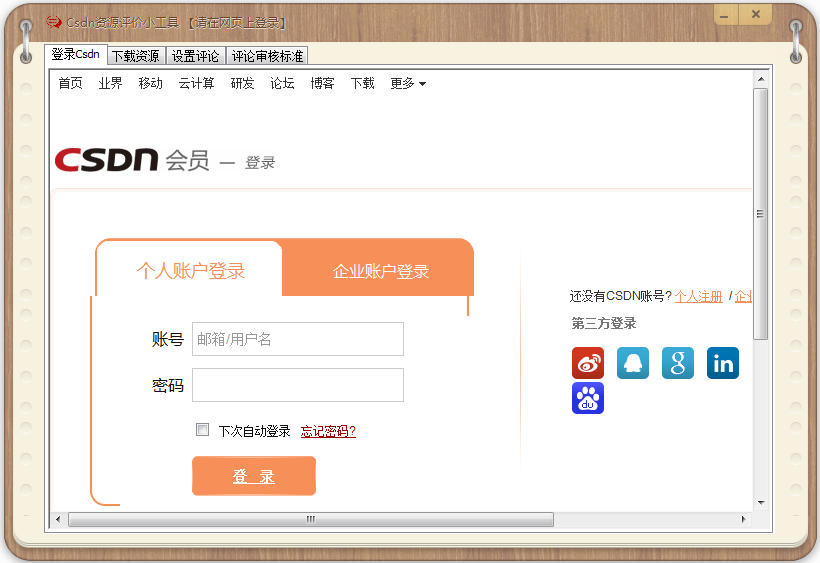Open the 移动 navigation link
The height and width of the screenshot is (563, 820).
(x=151, y=84)
